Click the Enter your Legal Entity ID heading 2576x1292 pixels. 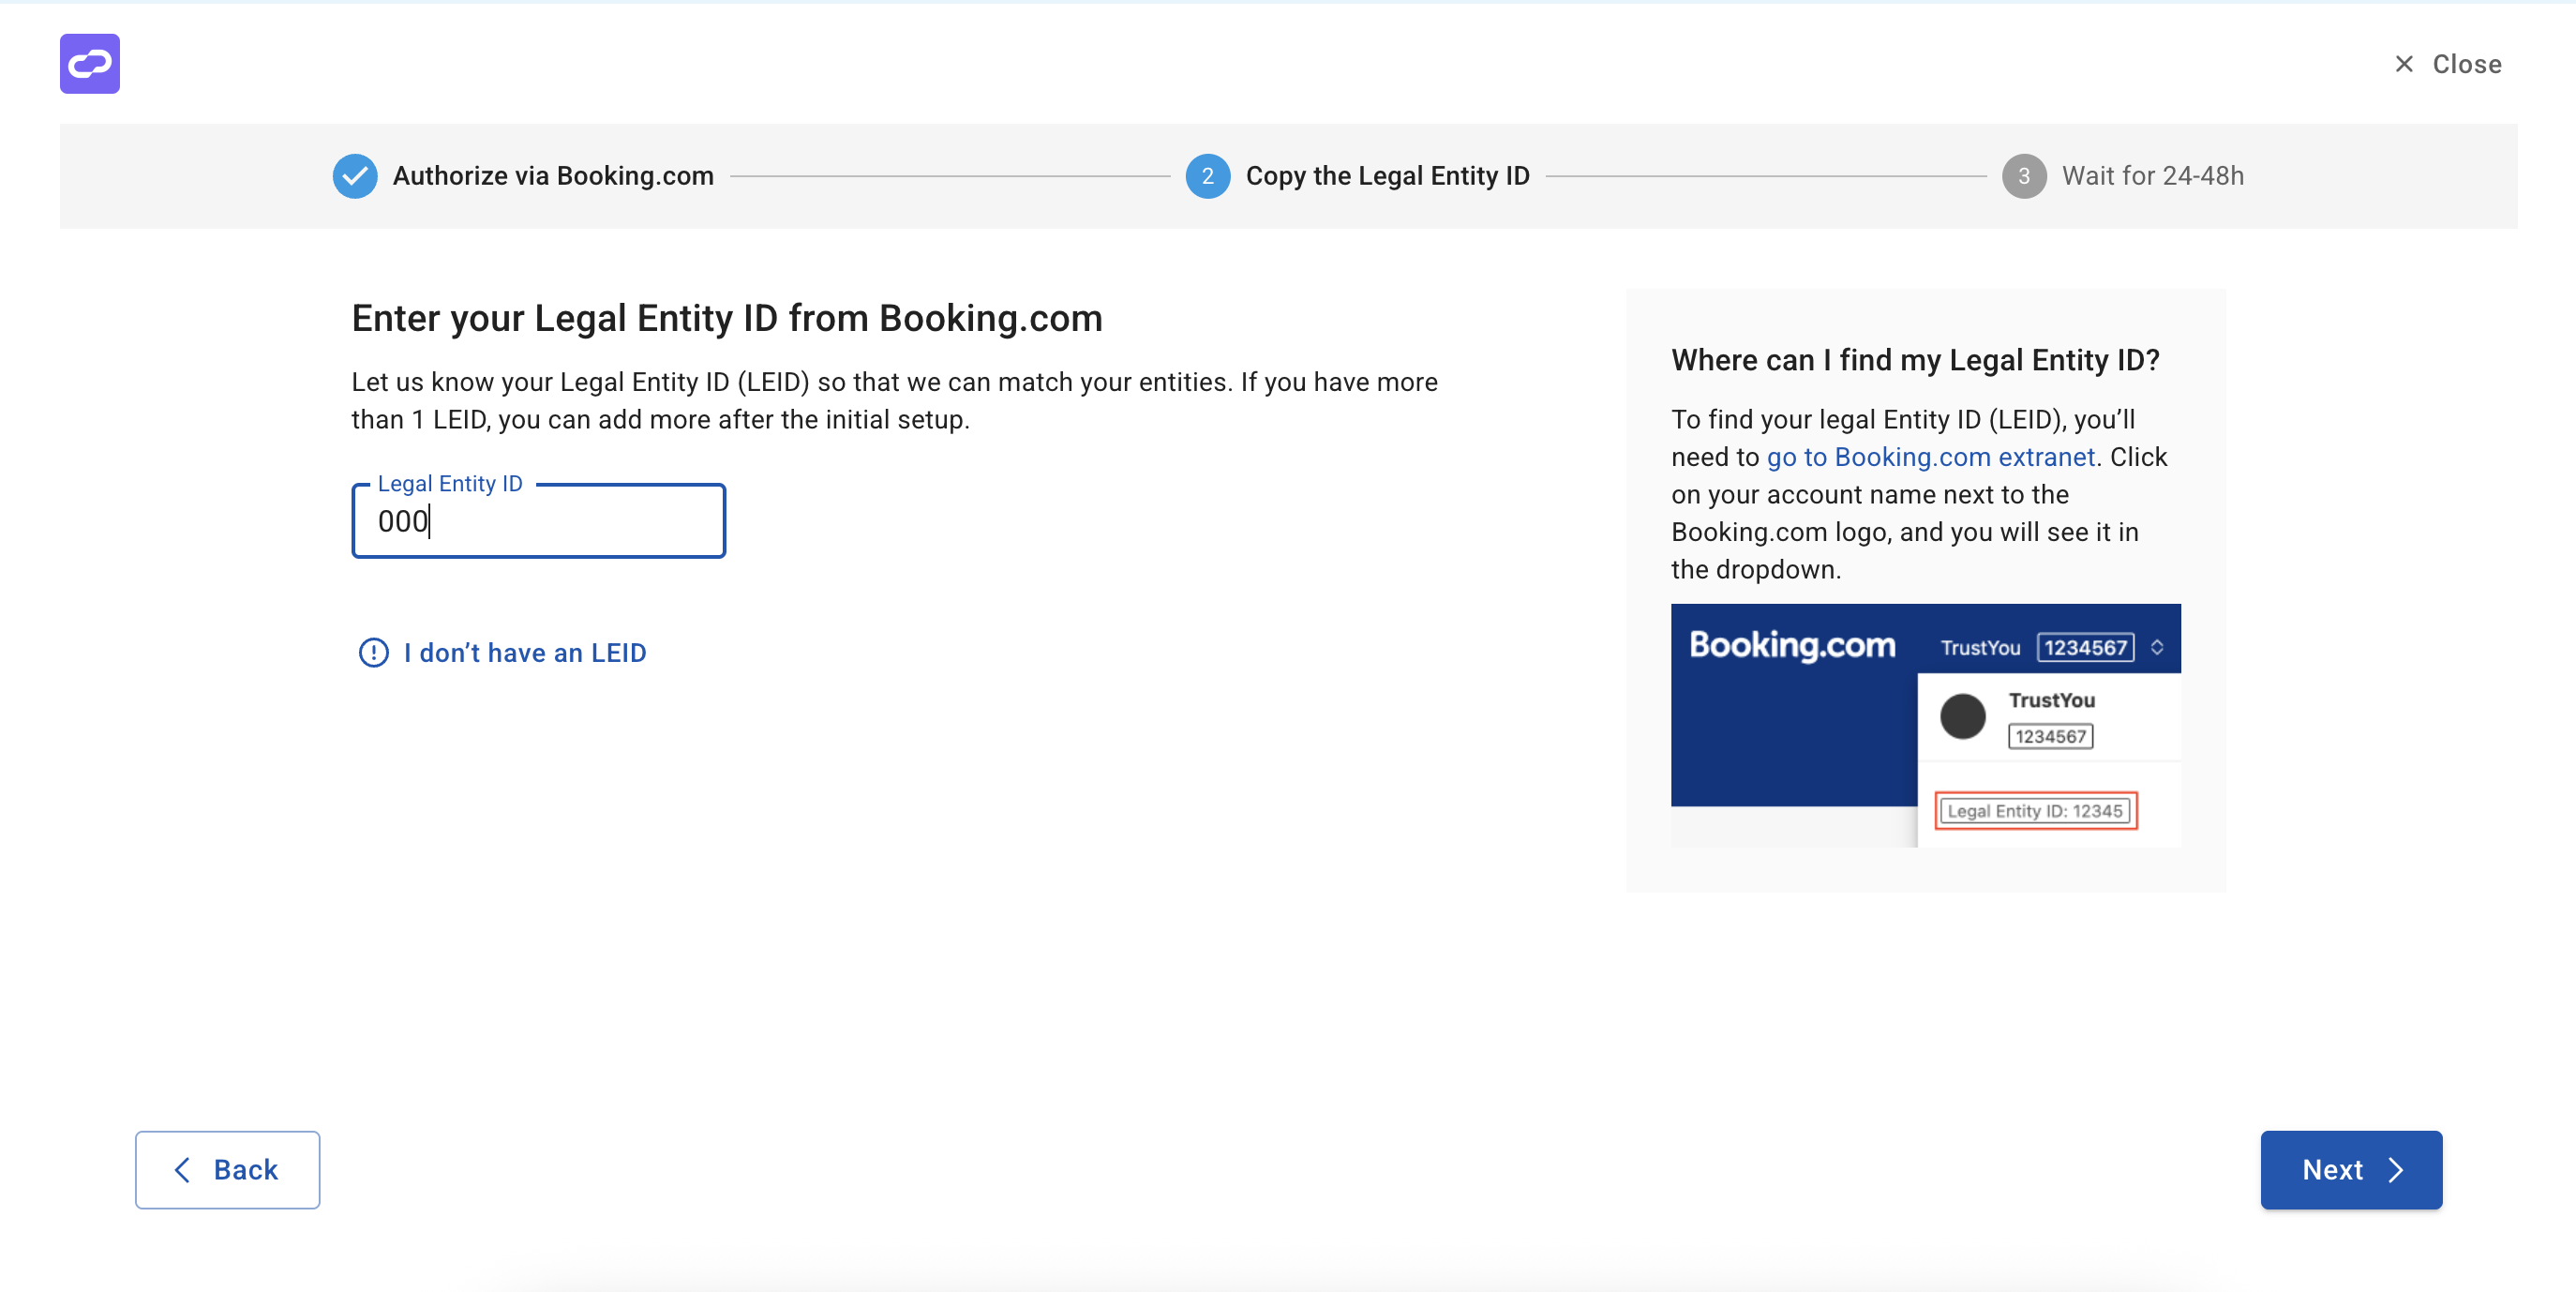tap(727, 318)
